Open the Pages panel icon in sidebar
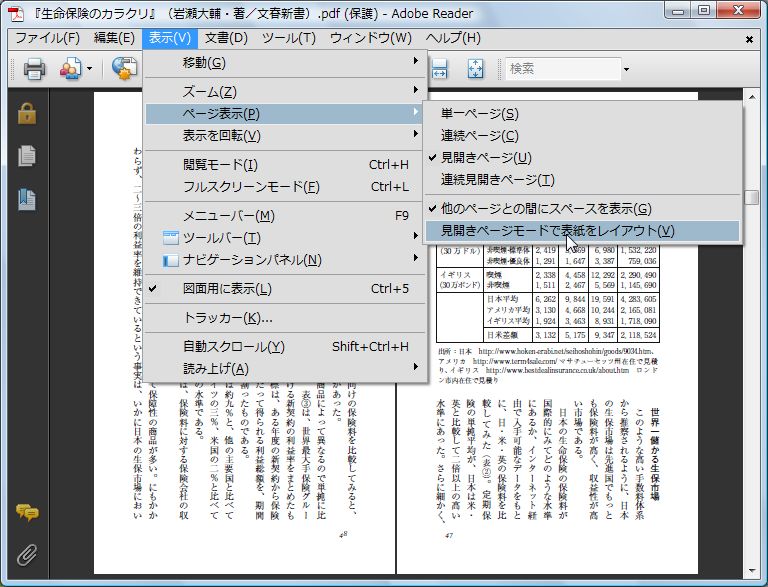Screen dimensions: 768x587 click(x=27, y=156)
